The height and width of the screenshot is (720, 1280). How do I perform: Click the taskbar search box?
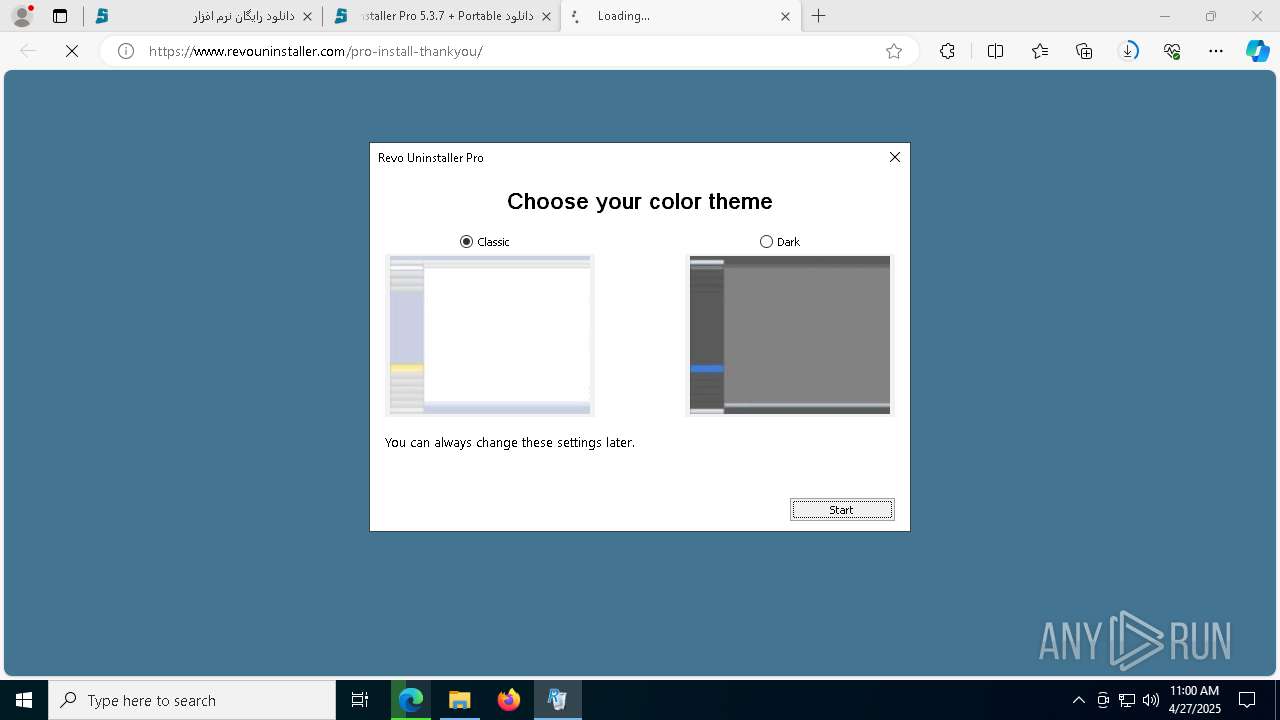point(192,700)
